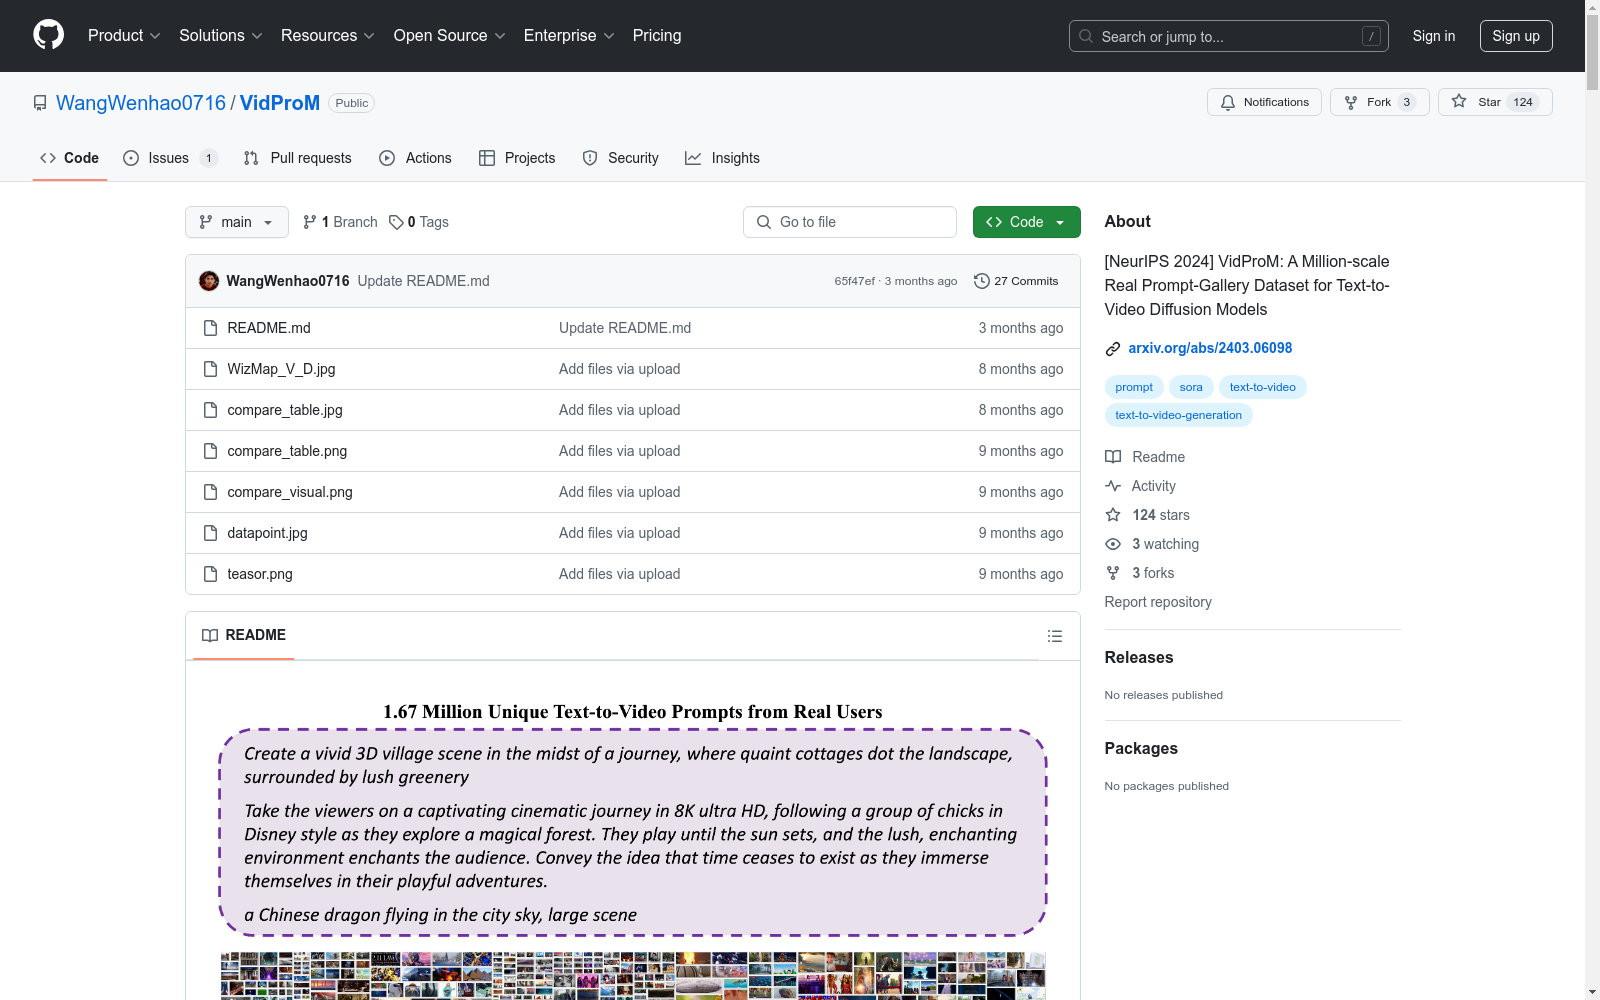Open the Security tab
Image resolution: width=1600 pixels, height=1000 pixels.
(621, 158)
